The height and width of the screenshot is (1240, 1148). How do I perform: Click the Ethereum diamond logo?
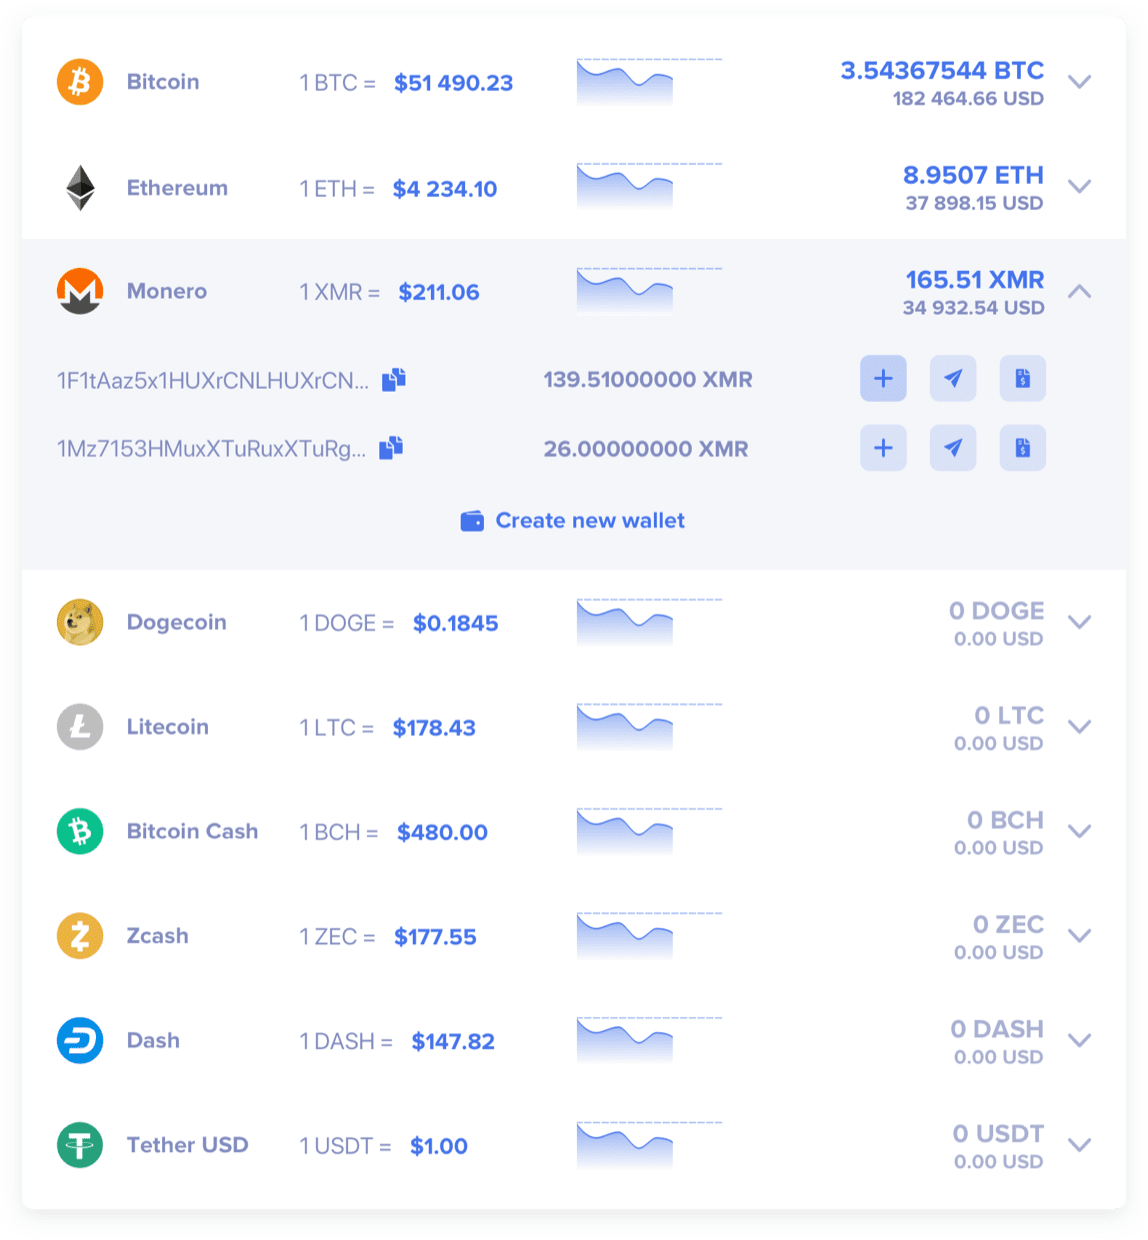(x=80, y=187)
